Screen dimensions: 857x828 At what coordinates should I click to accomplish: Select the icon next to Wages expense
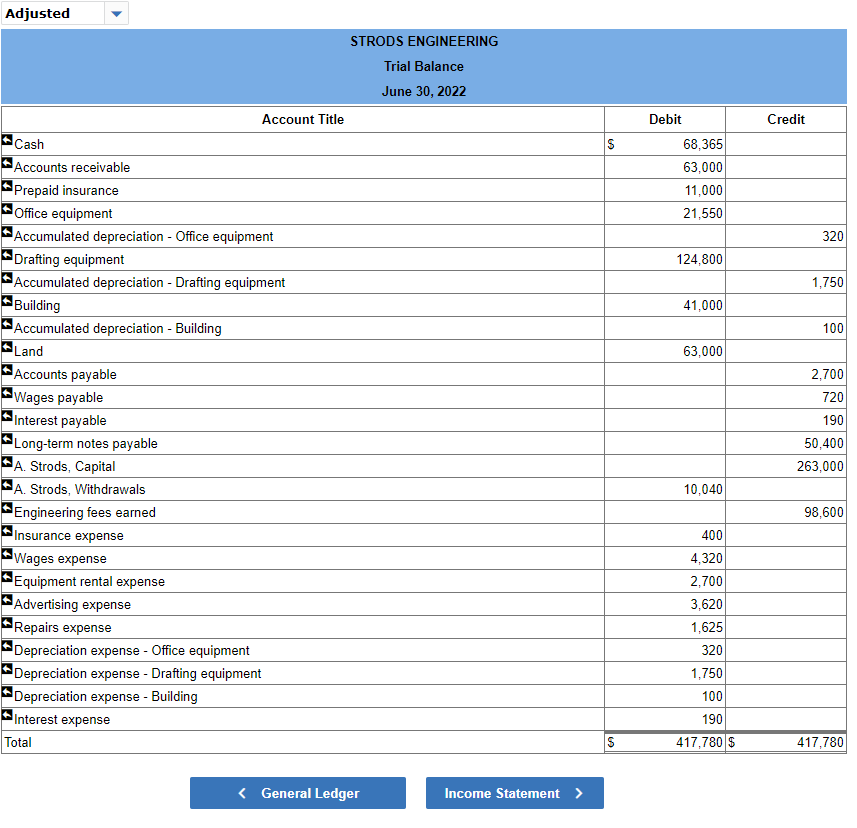(6, 555)
